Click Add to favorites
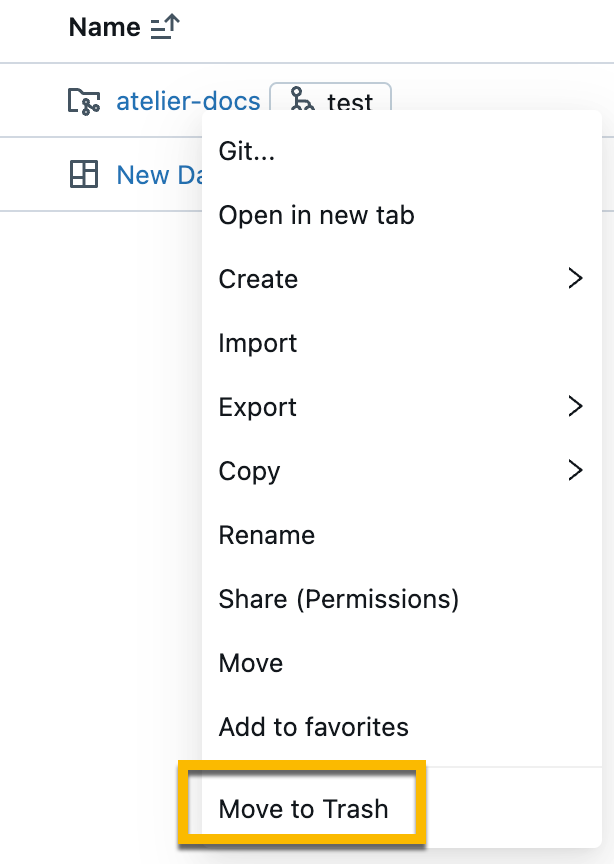This screenshot has height=864, width=614. 314,727
